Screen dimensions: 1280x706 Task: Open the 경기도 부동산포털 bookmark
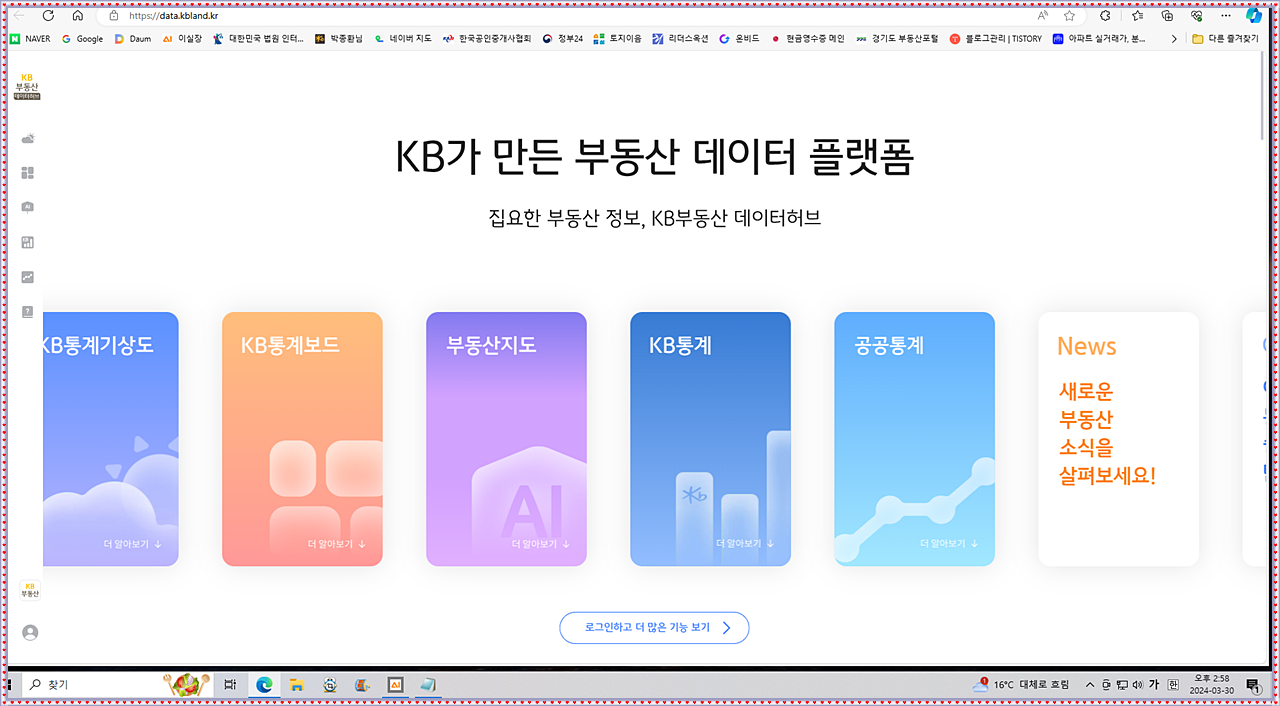[897, 39]
